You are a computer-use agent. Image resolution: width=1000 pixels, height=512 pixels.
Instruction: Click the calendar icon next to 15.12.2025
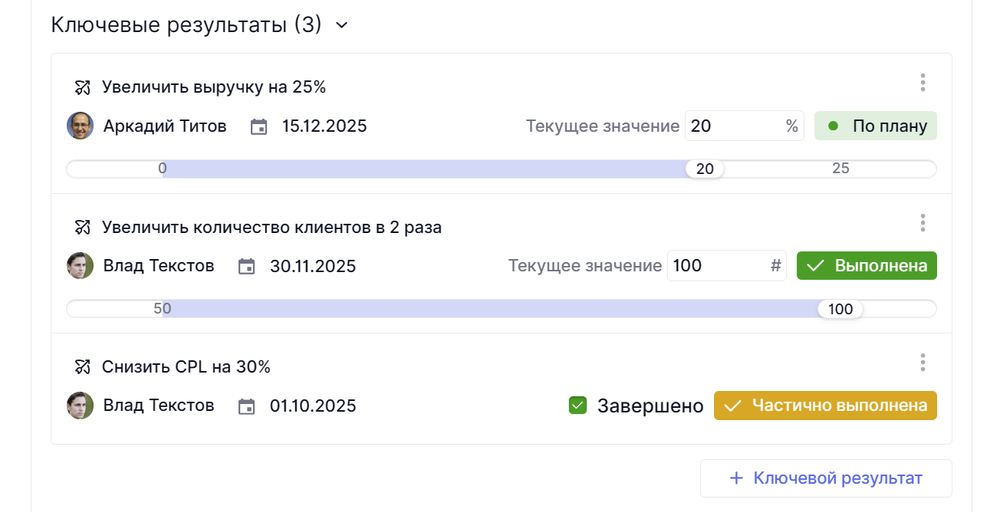(259, 127)
